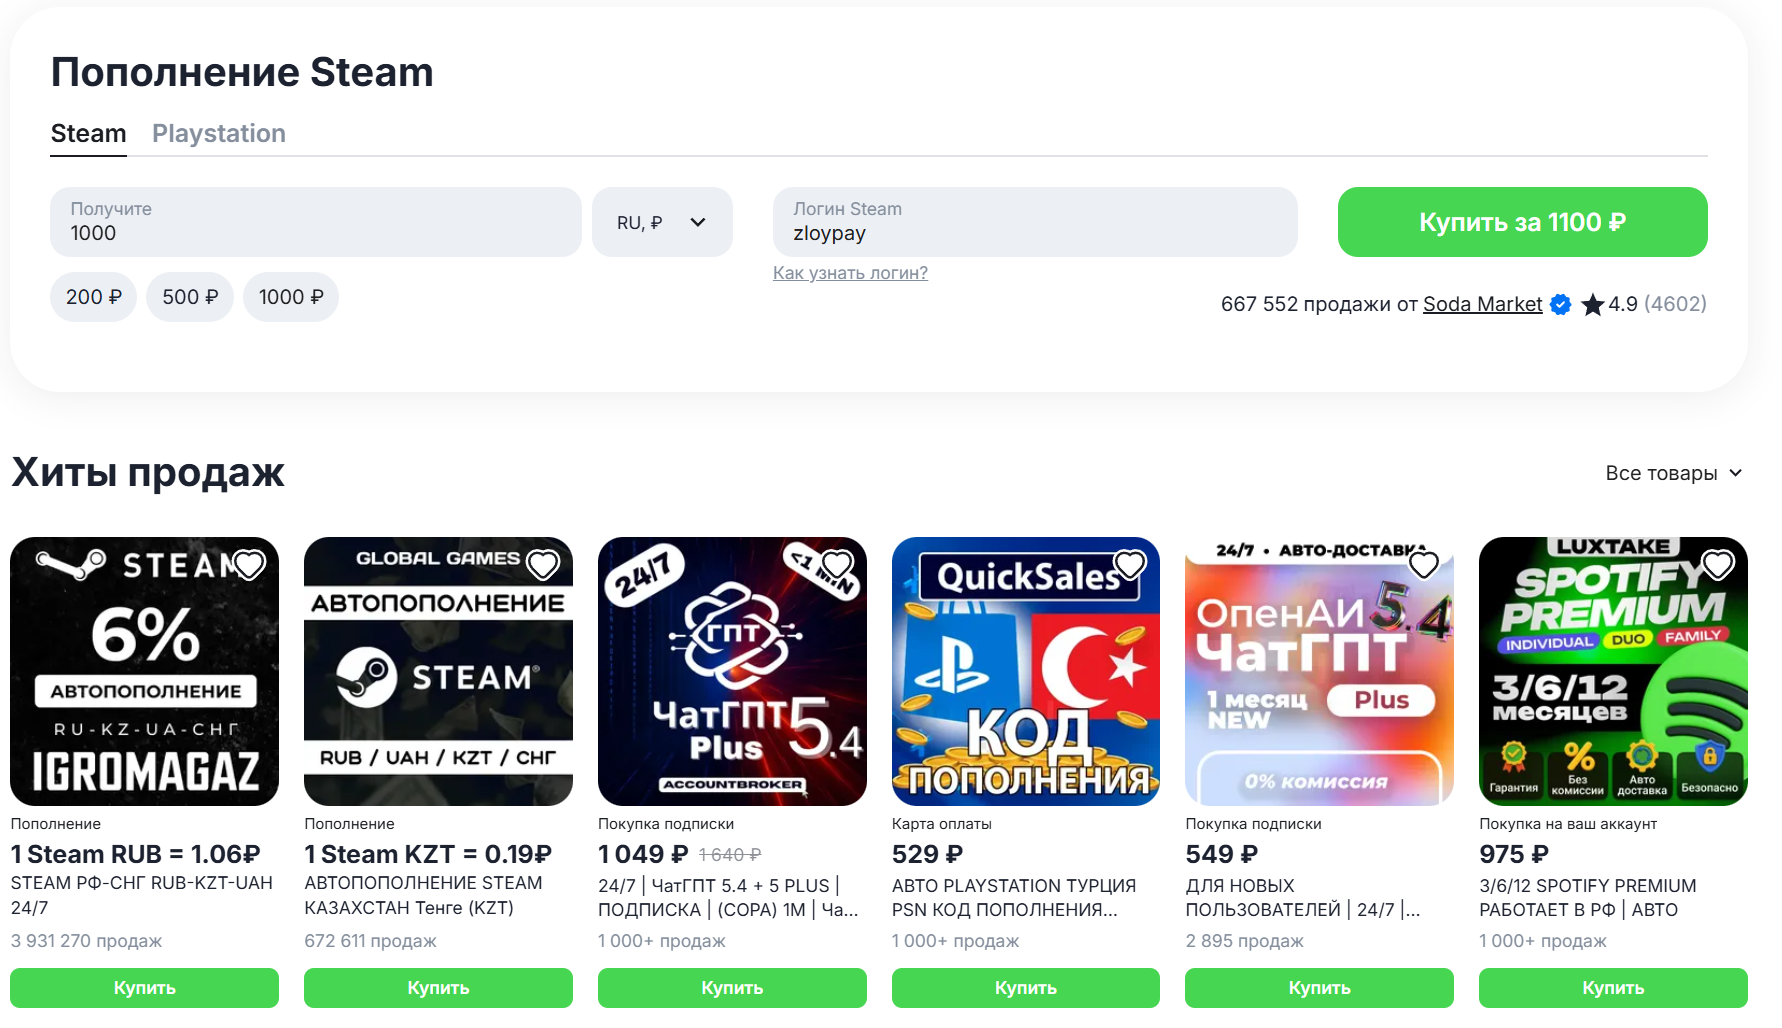Focus the 'Логин Steam' input field

(x=1035, y=222)
